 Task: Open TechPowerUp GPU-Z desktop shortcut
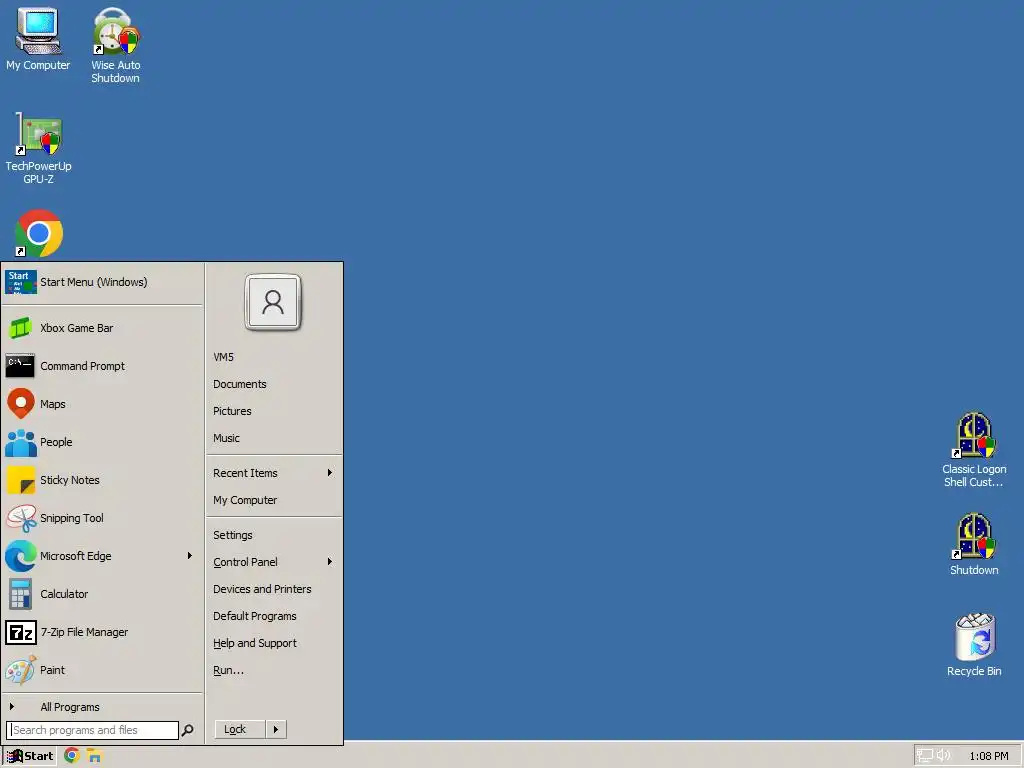point(38,148)
